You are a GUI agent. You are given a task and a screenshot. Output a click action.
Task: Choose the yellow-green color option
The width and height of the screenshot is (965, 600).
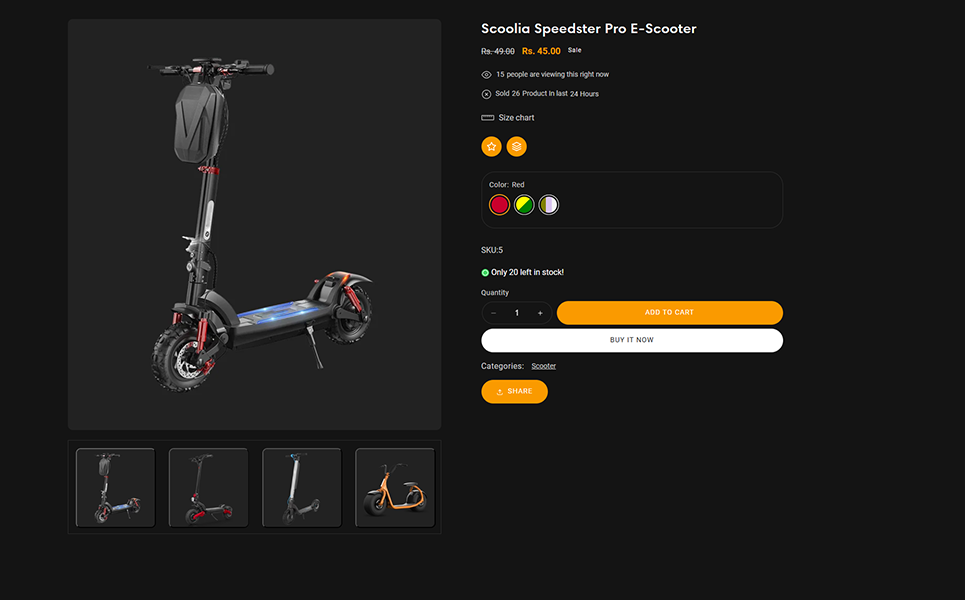[524, 204]
